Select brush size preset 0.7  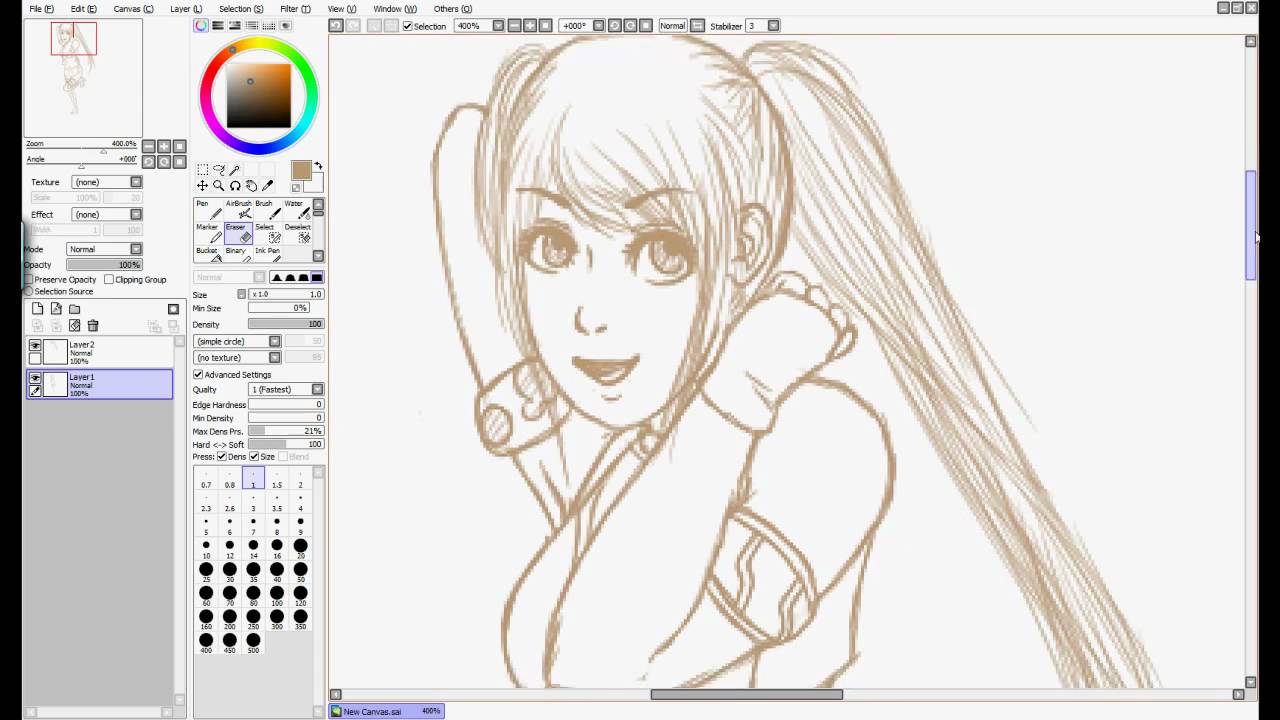[206, 479]
